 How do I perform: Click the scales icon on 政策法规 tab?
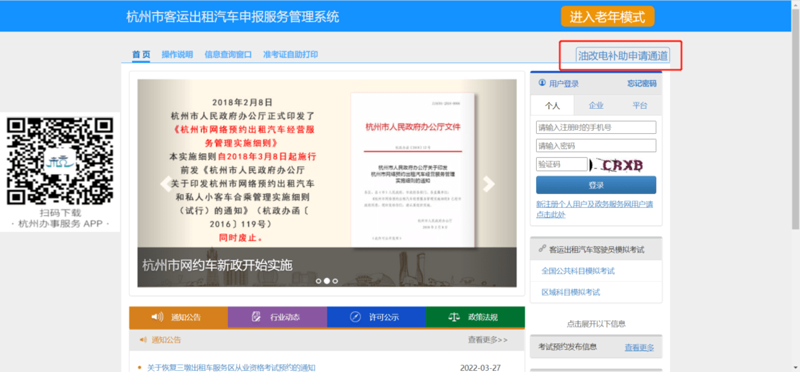point(454,317)
